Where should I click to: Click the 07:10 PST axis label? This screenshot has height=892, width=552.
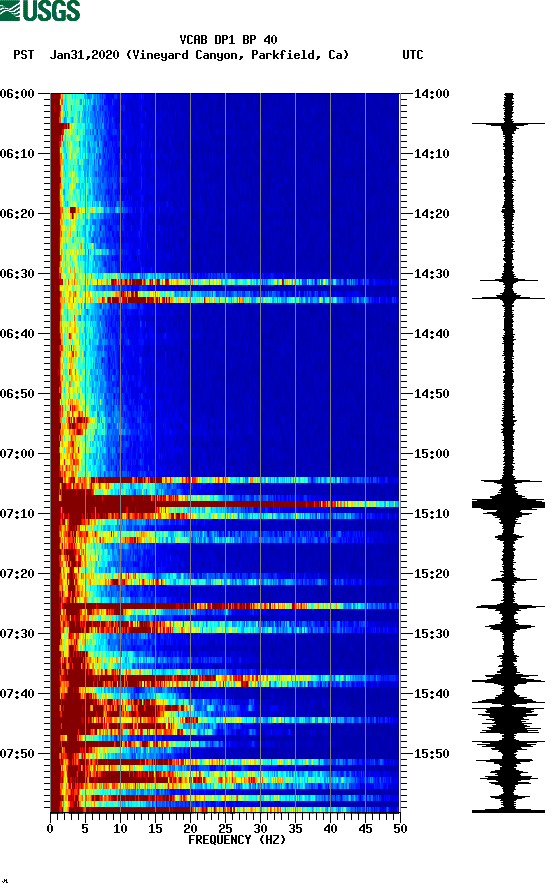pyautogui.click(x=17, y=514)
